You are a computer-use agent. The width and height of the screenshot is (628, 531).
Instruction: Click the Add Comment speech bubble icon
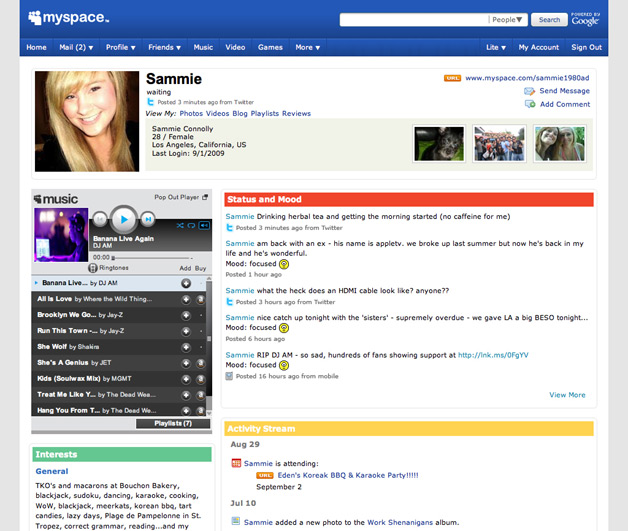(x=530, y=104)
